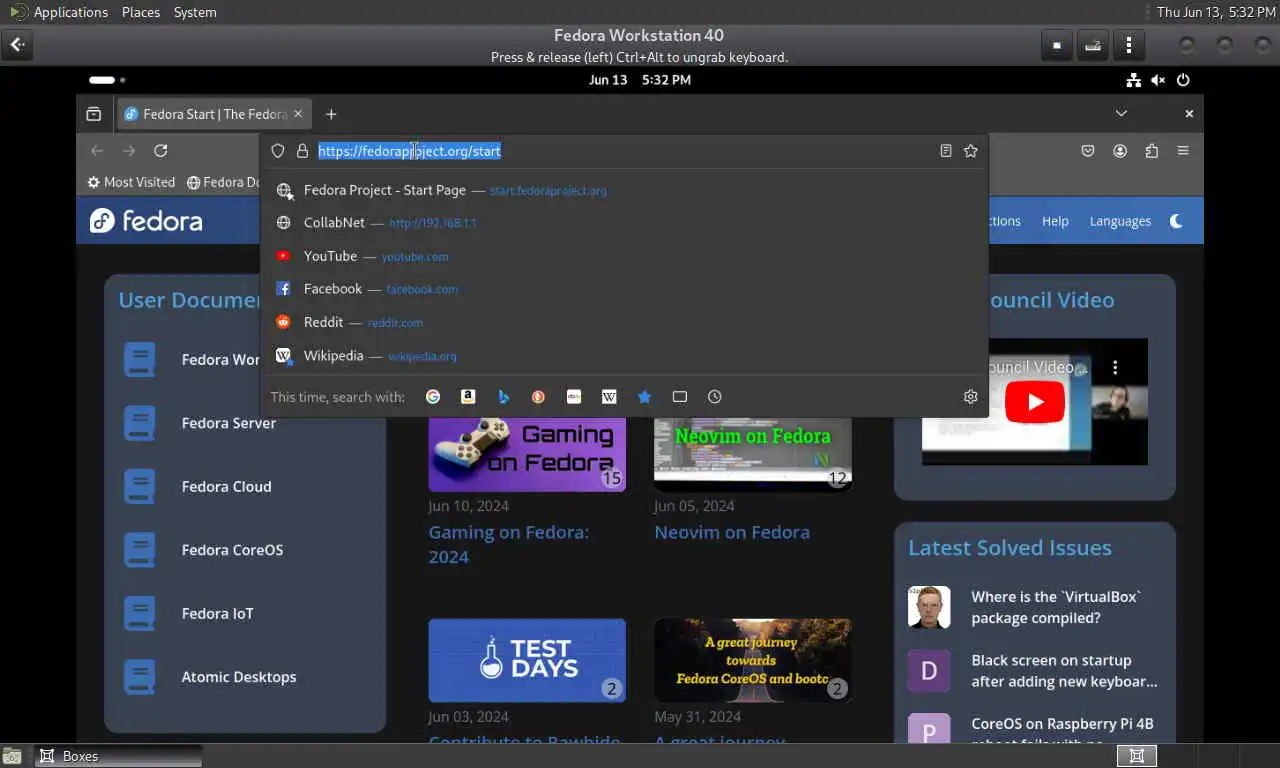The image size is (1280, 768).
Task: Open guest power menu icon
Action: tap(1183, 80)
